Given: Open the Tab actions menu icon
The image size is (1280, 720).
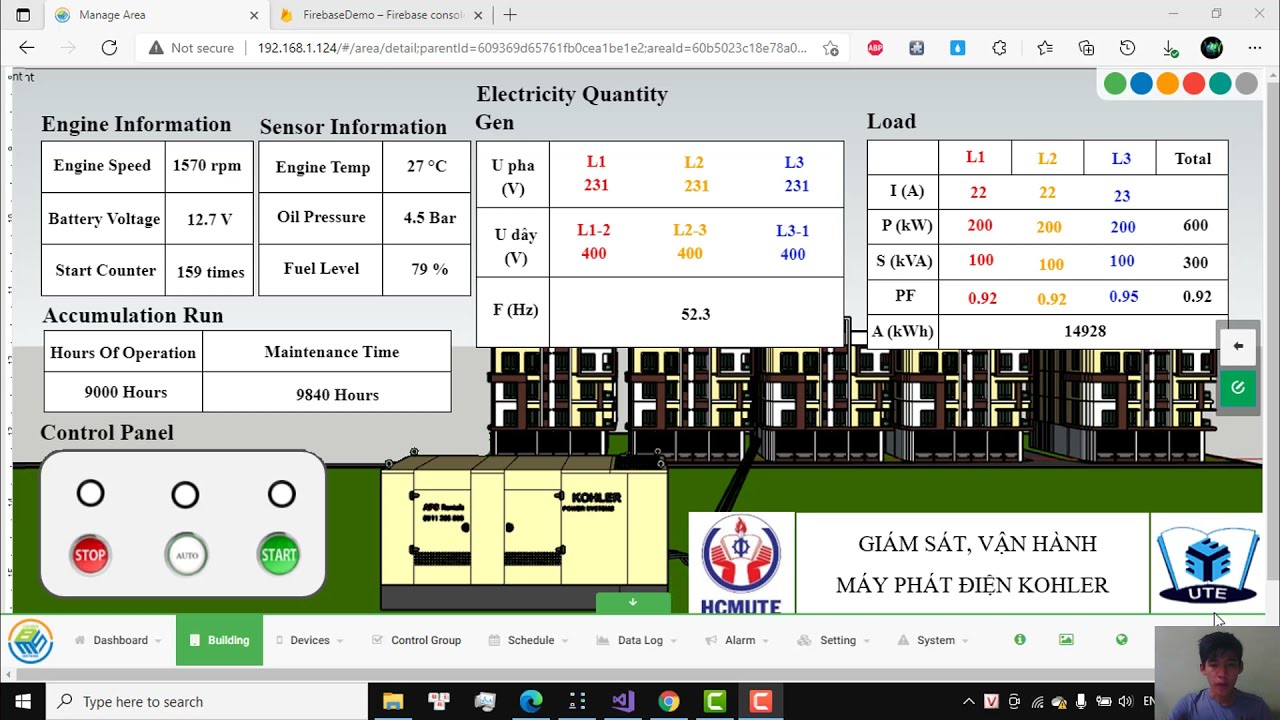Looking at the screenshot, I should tap(23, 15).
